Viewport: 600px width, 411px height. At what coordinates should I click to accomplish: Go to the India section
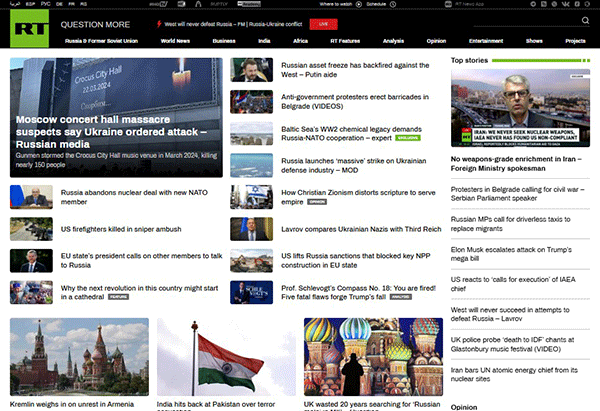pos(264,41)
